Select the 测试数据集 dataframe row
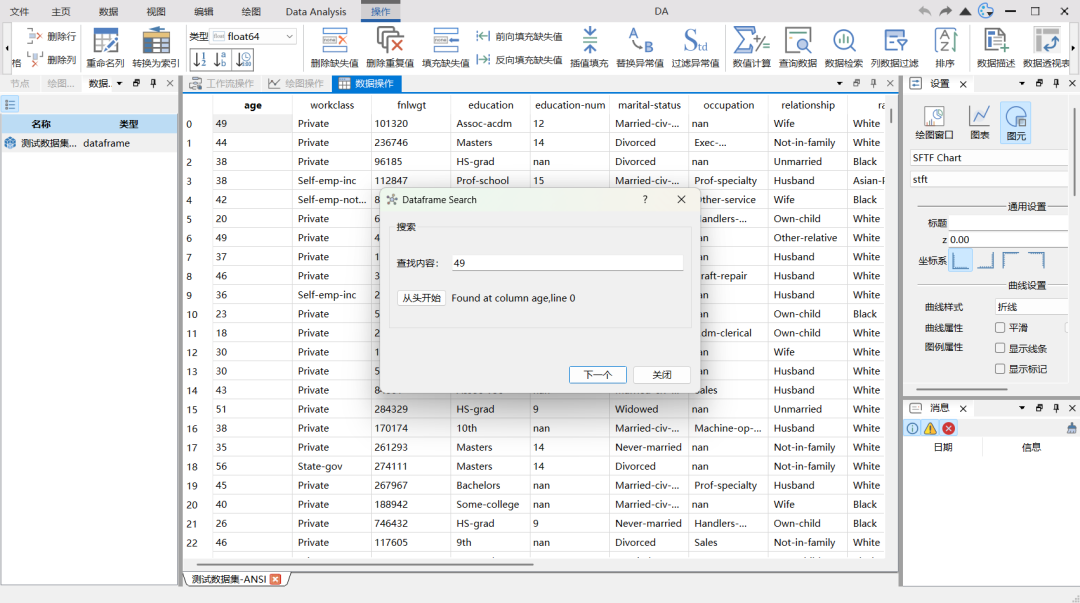Viewport: 1080px width, 603px height. pyautogui.click(x=90, y=143)
